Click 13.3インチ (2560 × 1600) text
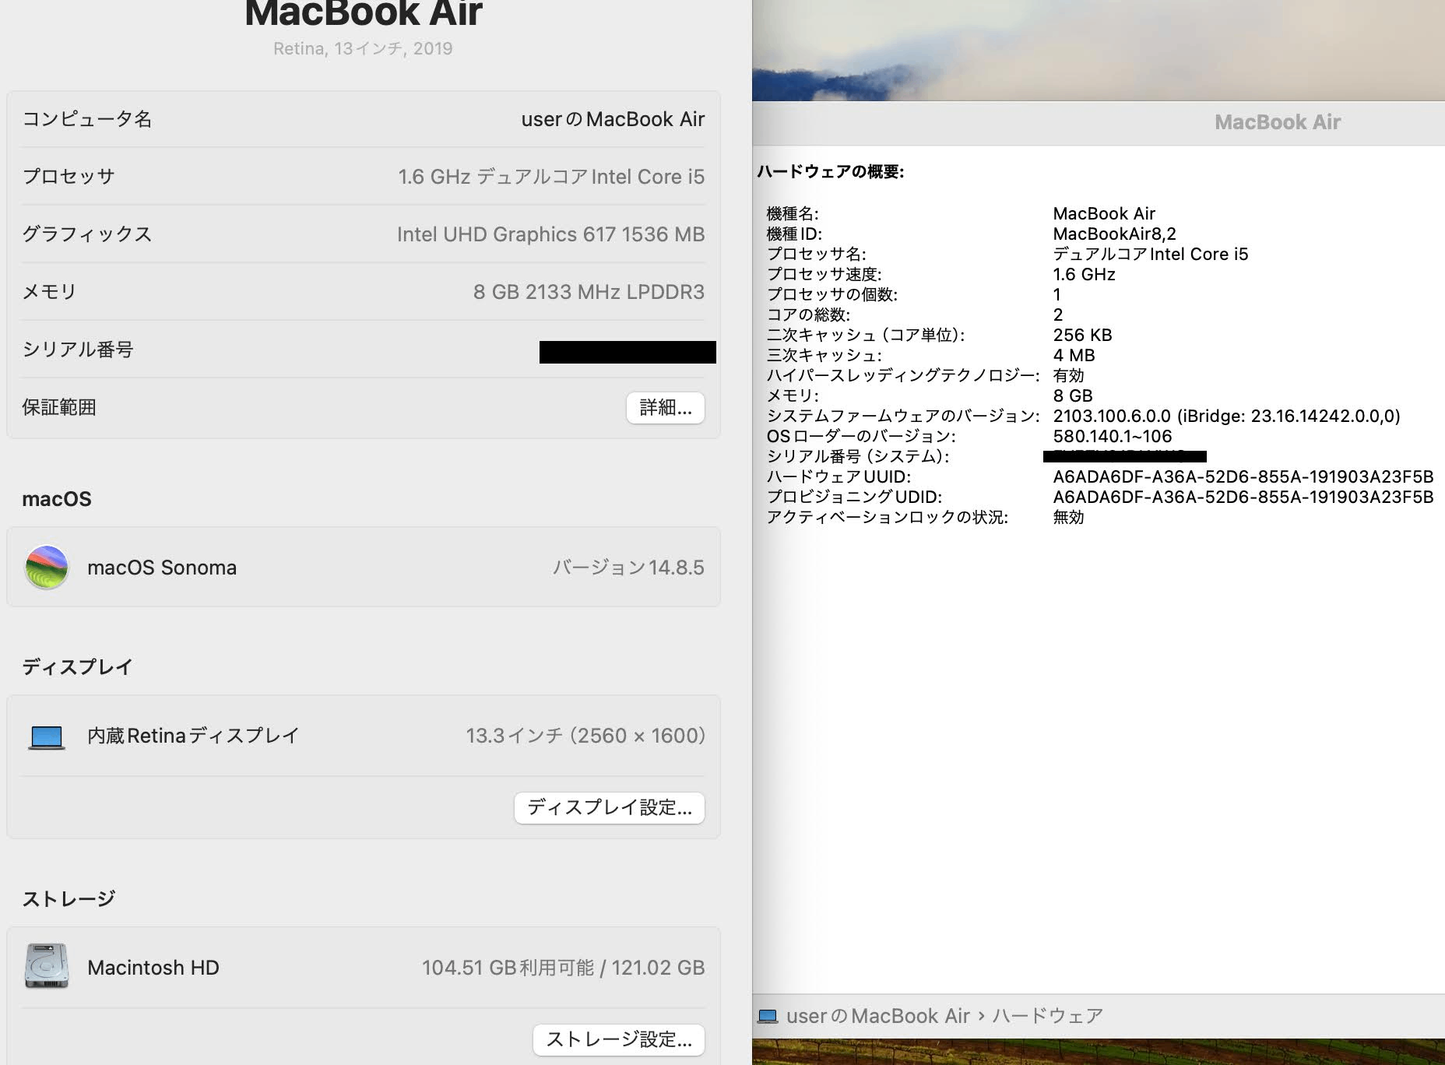The image size is (1445, 1065). 586,736
